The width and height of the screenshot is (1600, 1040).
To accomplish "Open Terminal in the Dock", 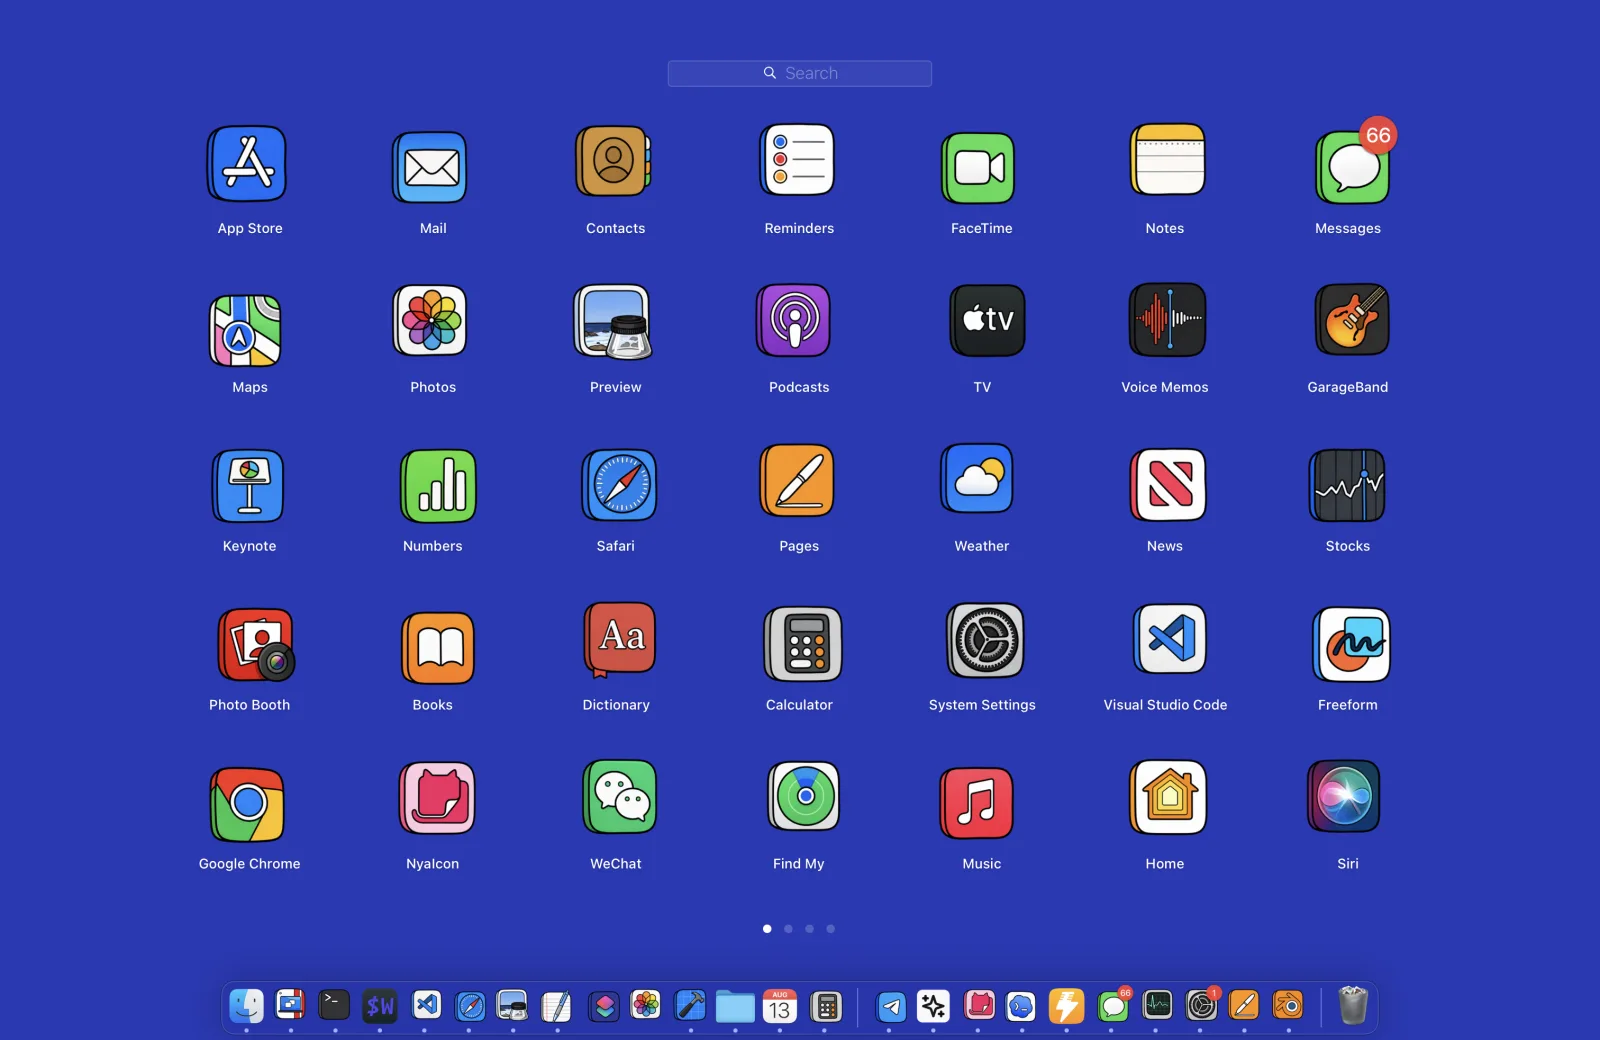I will [334, 1004].
